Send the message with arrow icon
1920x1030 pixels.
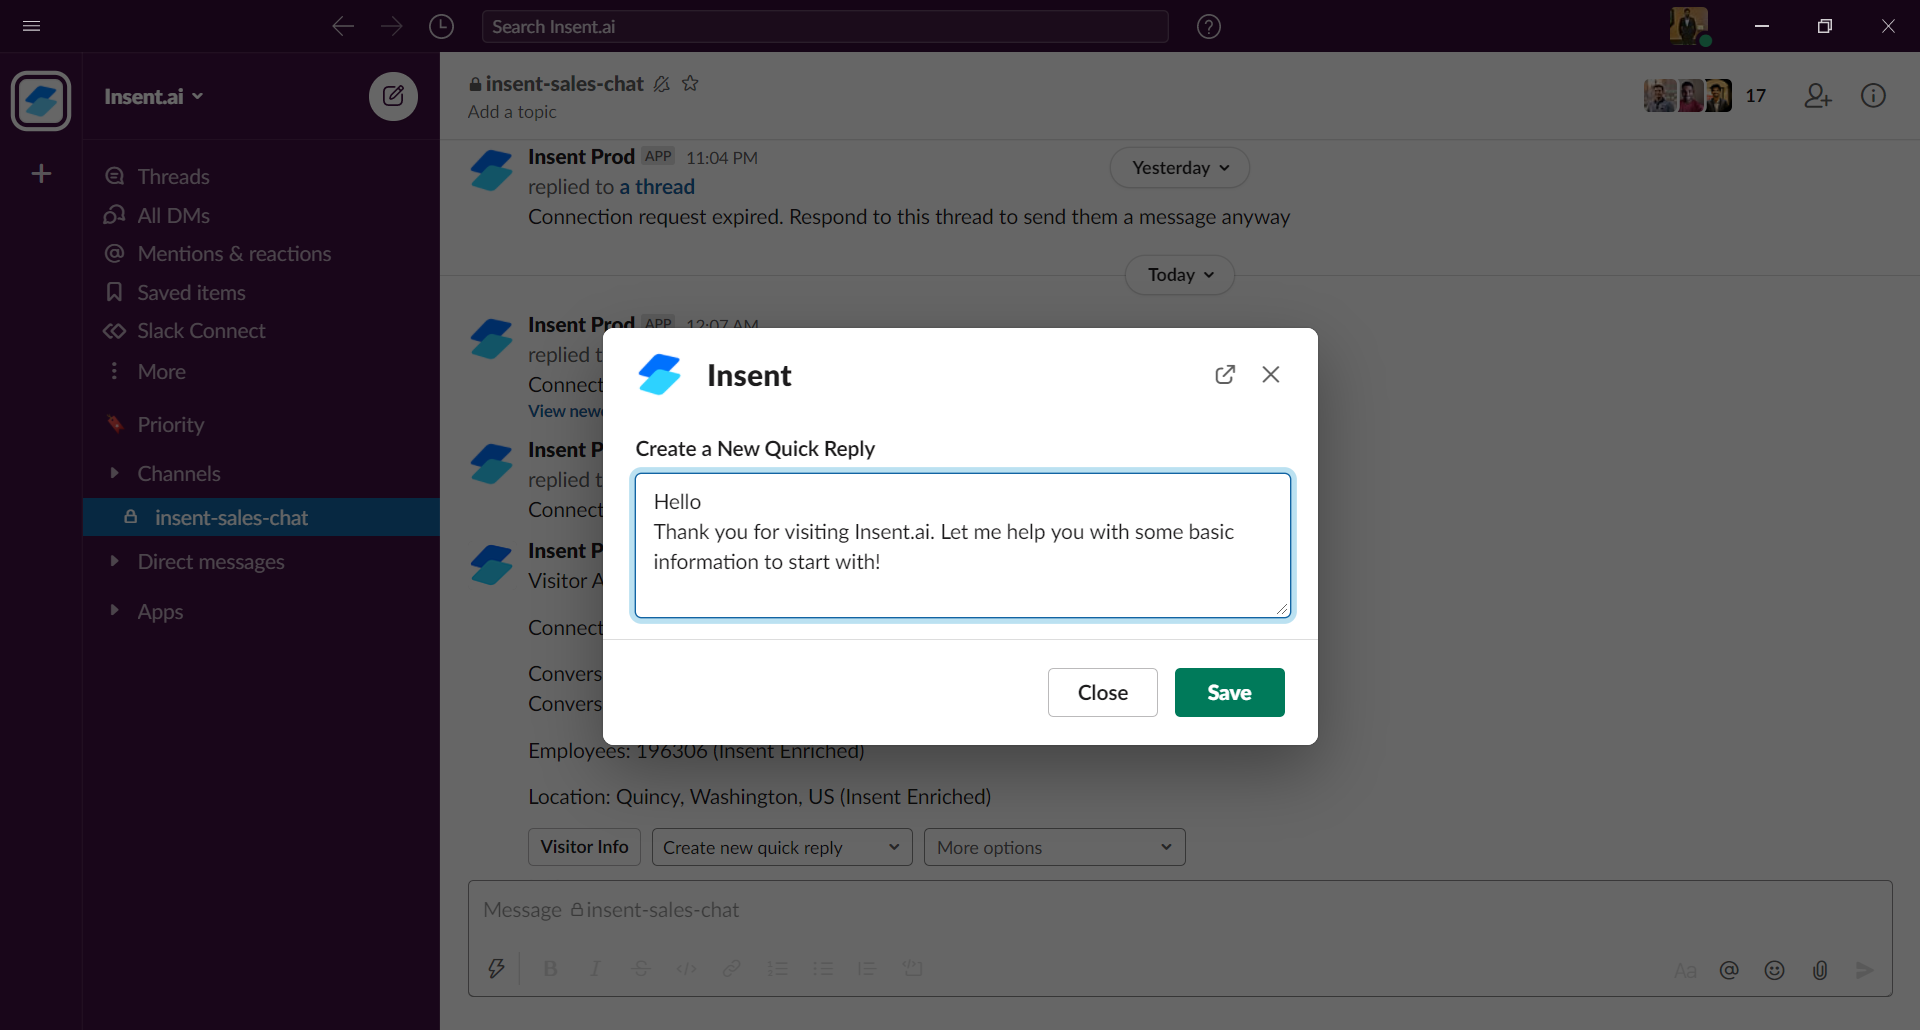pyautogui.click(x=1864, y=970)
